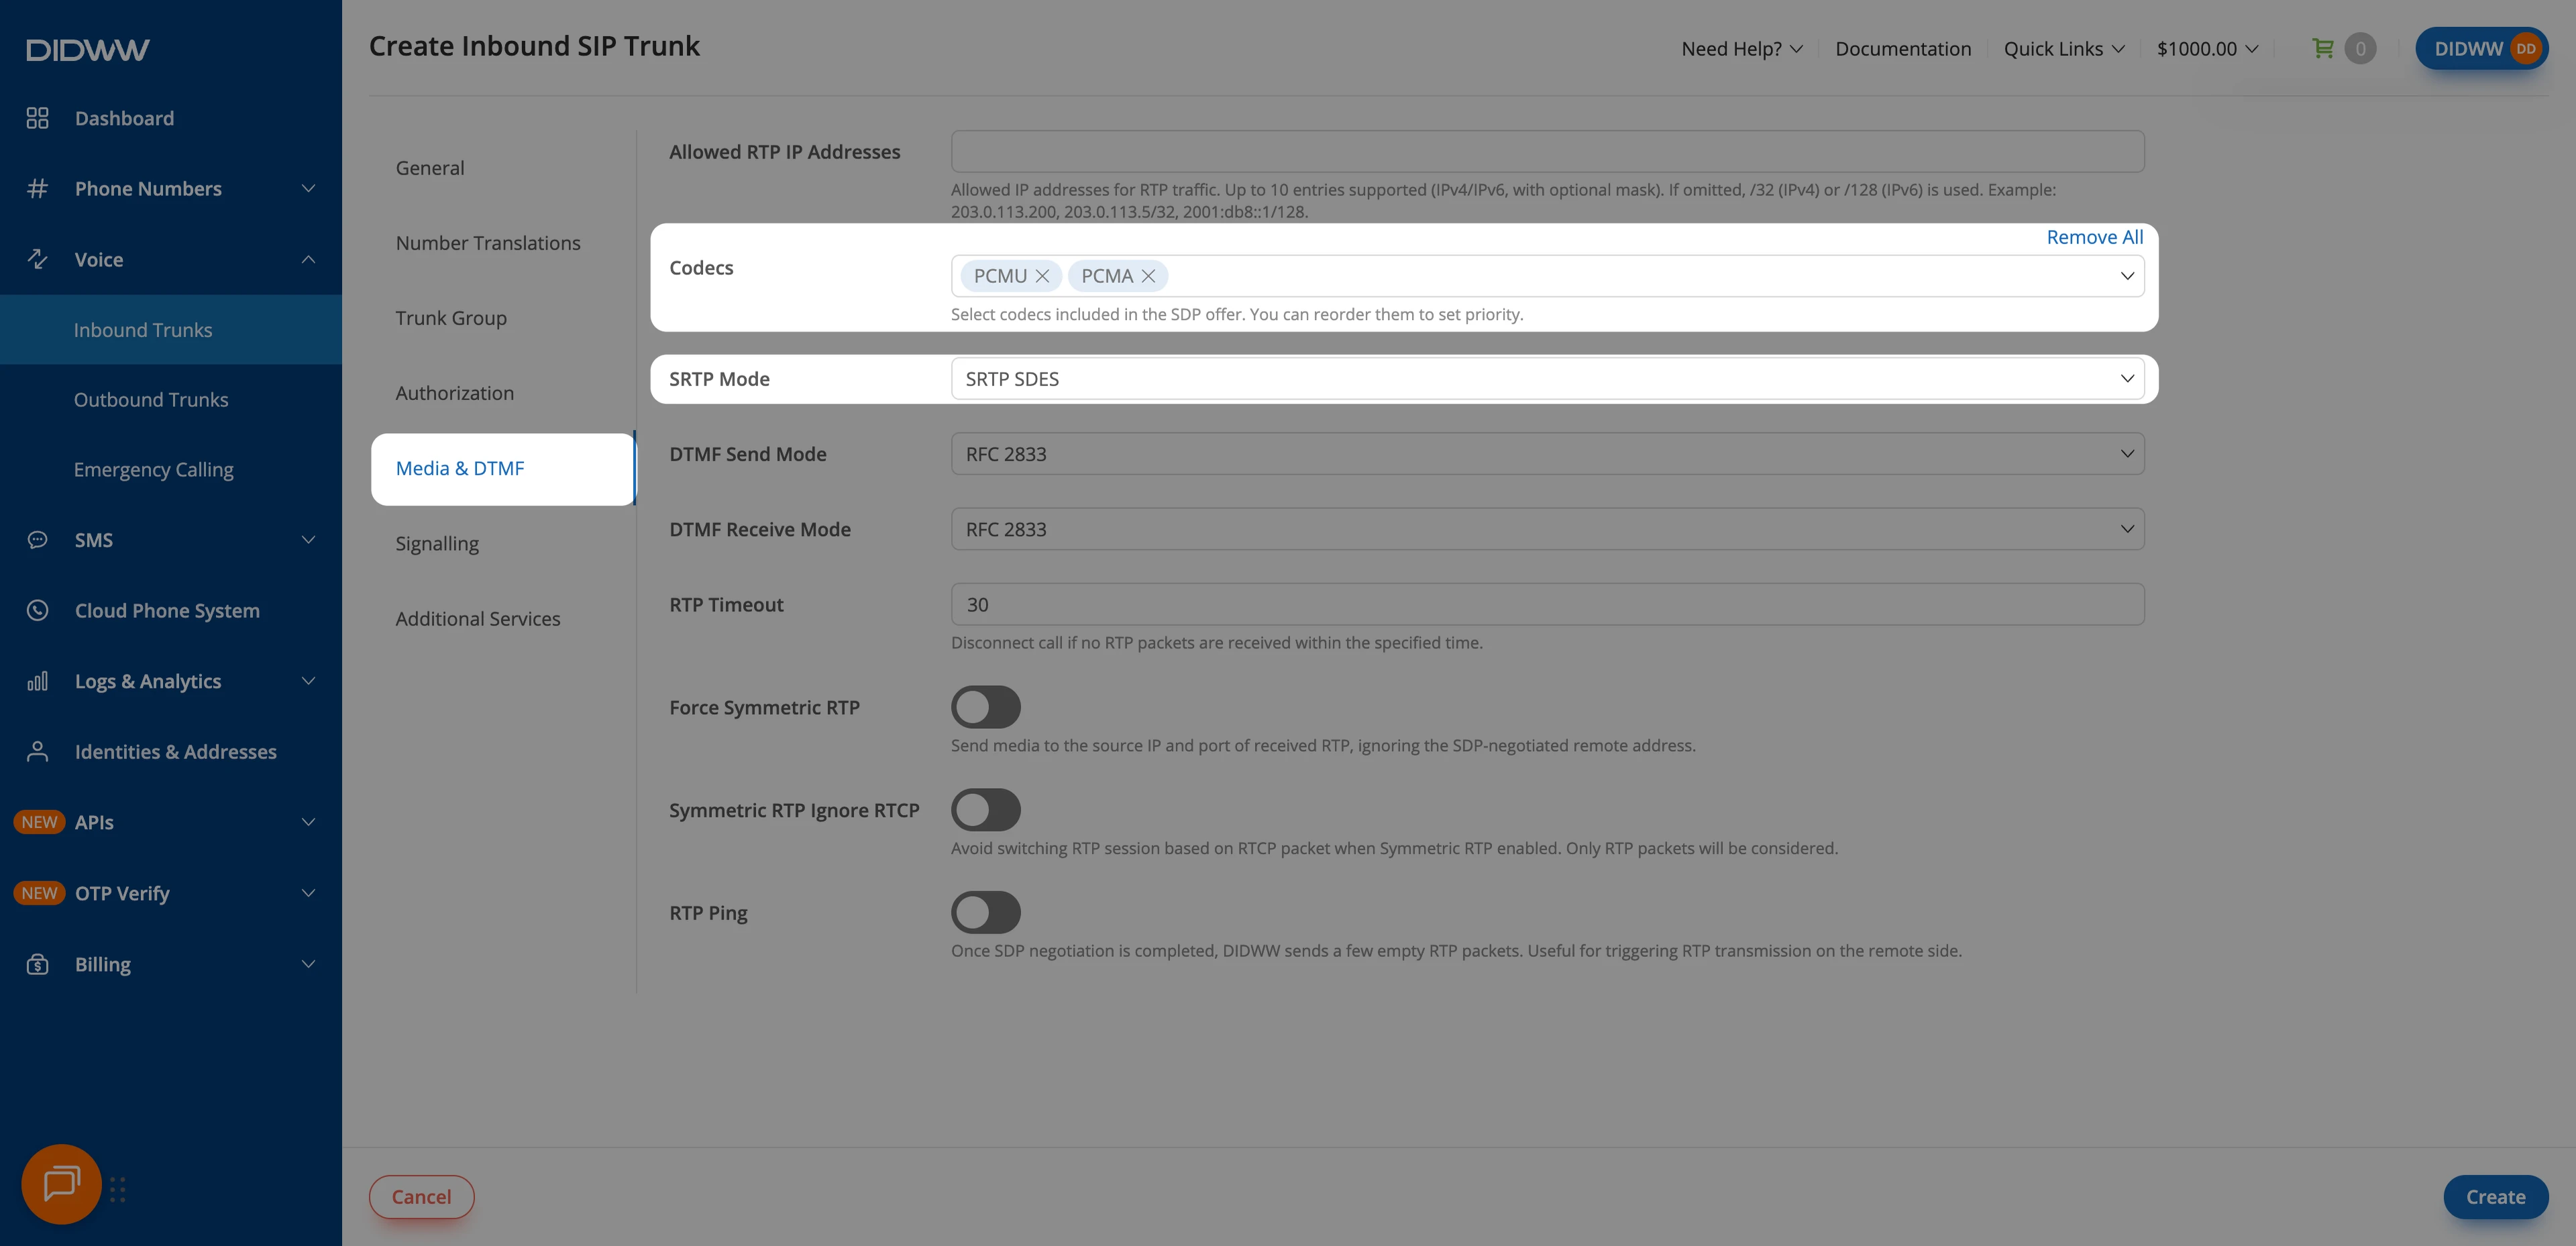Open the Documentation link
Viewport: 2576px width, 1246px height.
[1902, 49]
